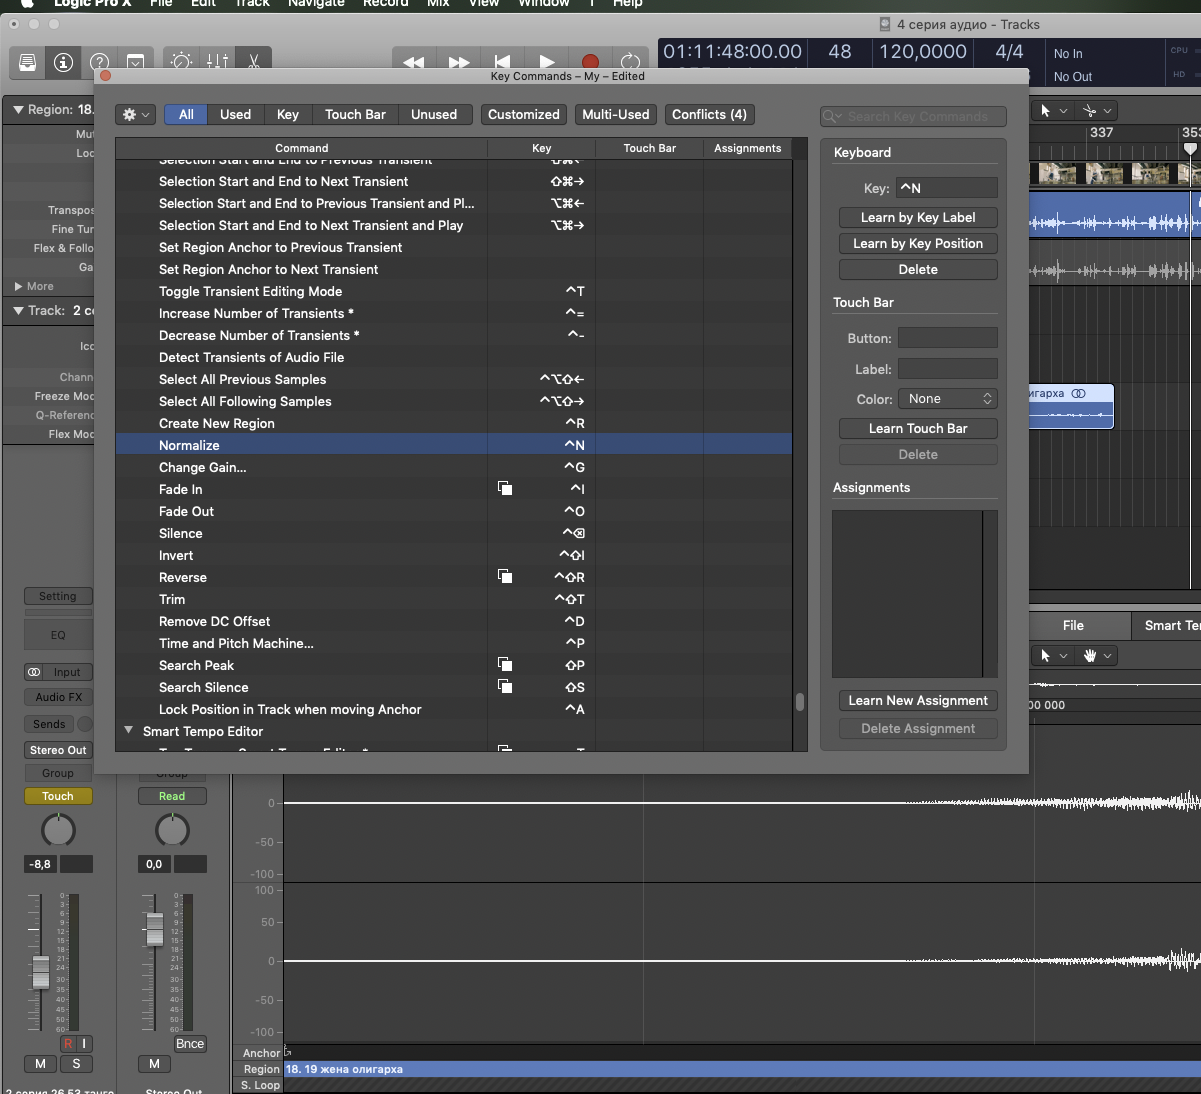Enable record arm R on channel strip
Image resolution: width=1201 pixels, height=1094 pixels.
68,1043
